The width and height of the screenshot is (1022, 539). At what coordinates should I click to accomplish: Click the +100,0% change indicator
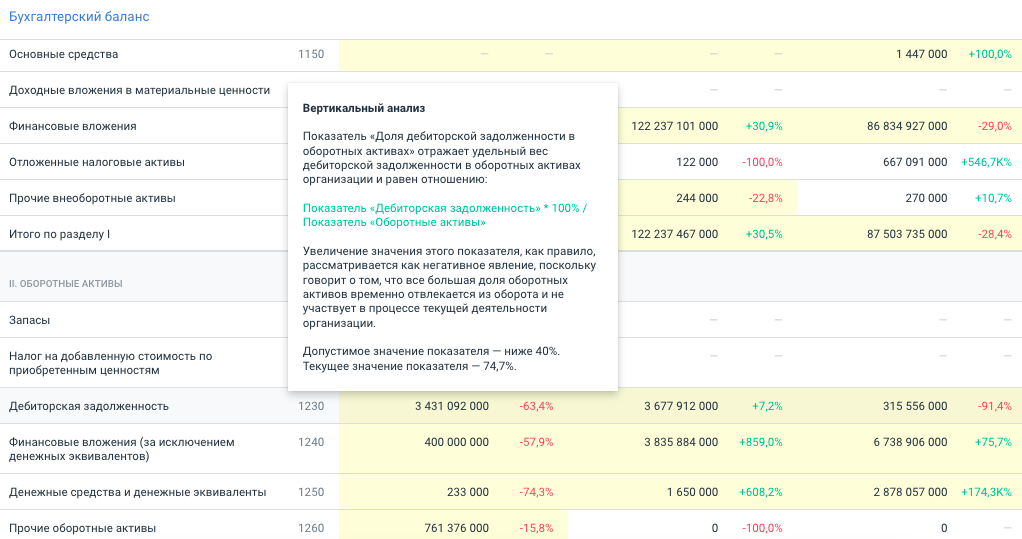pos(989,54)
